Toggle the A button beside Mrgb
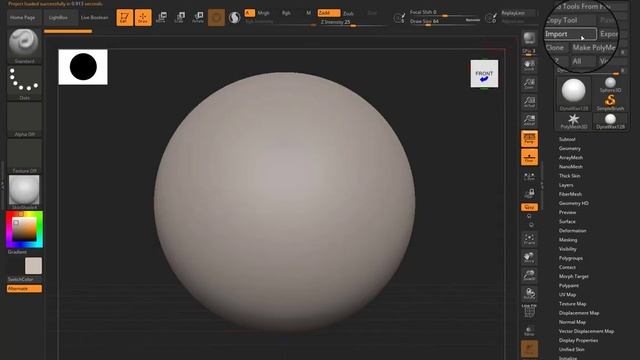640x360 pixels. (249, 13)
